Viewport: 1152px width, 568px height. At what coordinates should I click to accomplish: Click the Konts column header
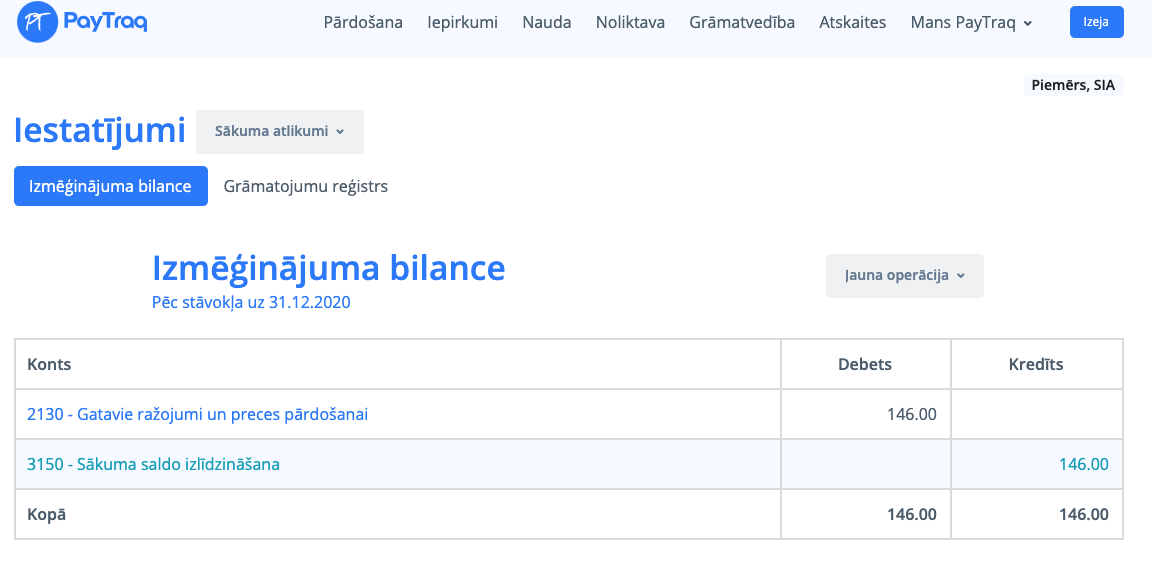(50, 364)
